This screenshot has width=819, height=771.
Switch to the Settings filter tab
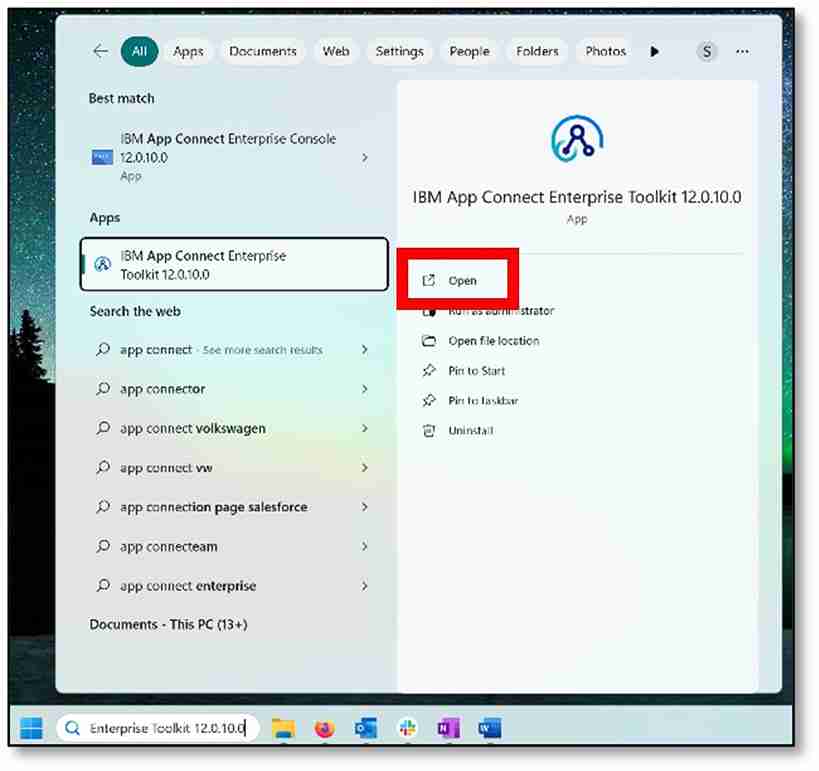pos(400,51)
